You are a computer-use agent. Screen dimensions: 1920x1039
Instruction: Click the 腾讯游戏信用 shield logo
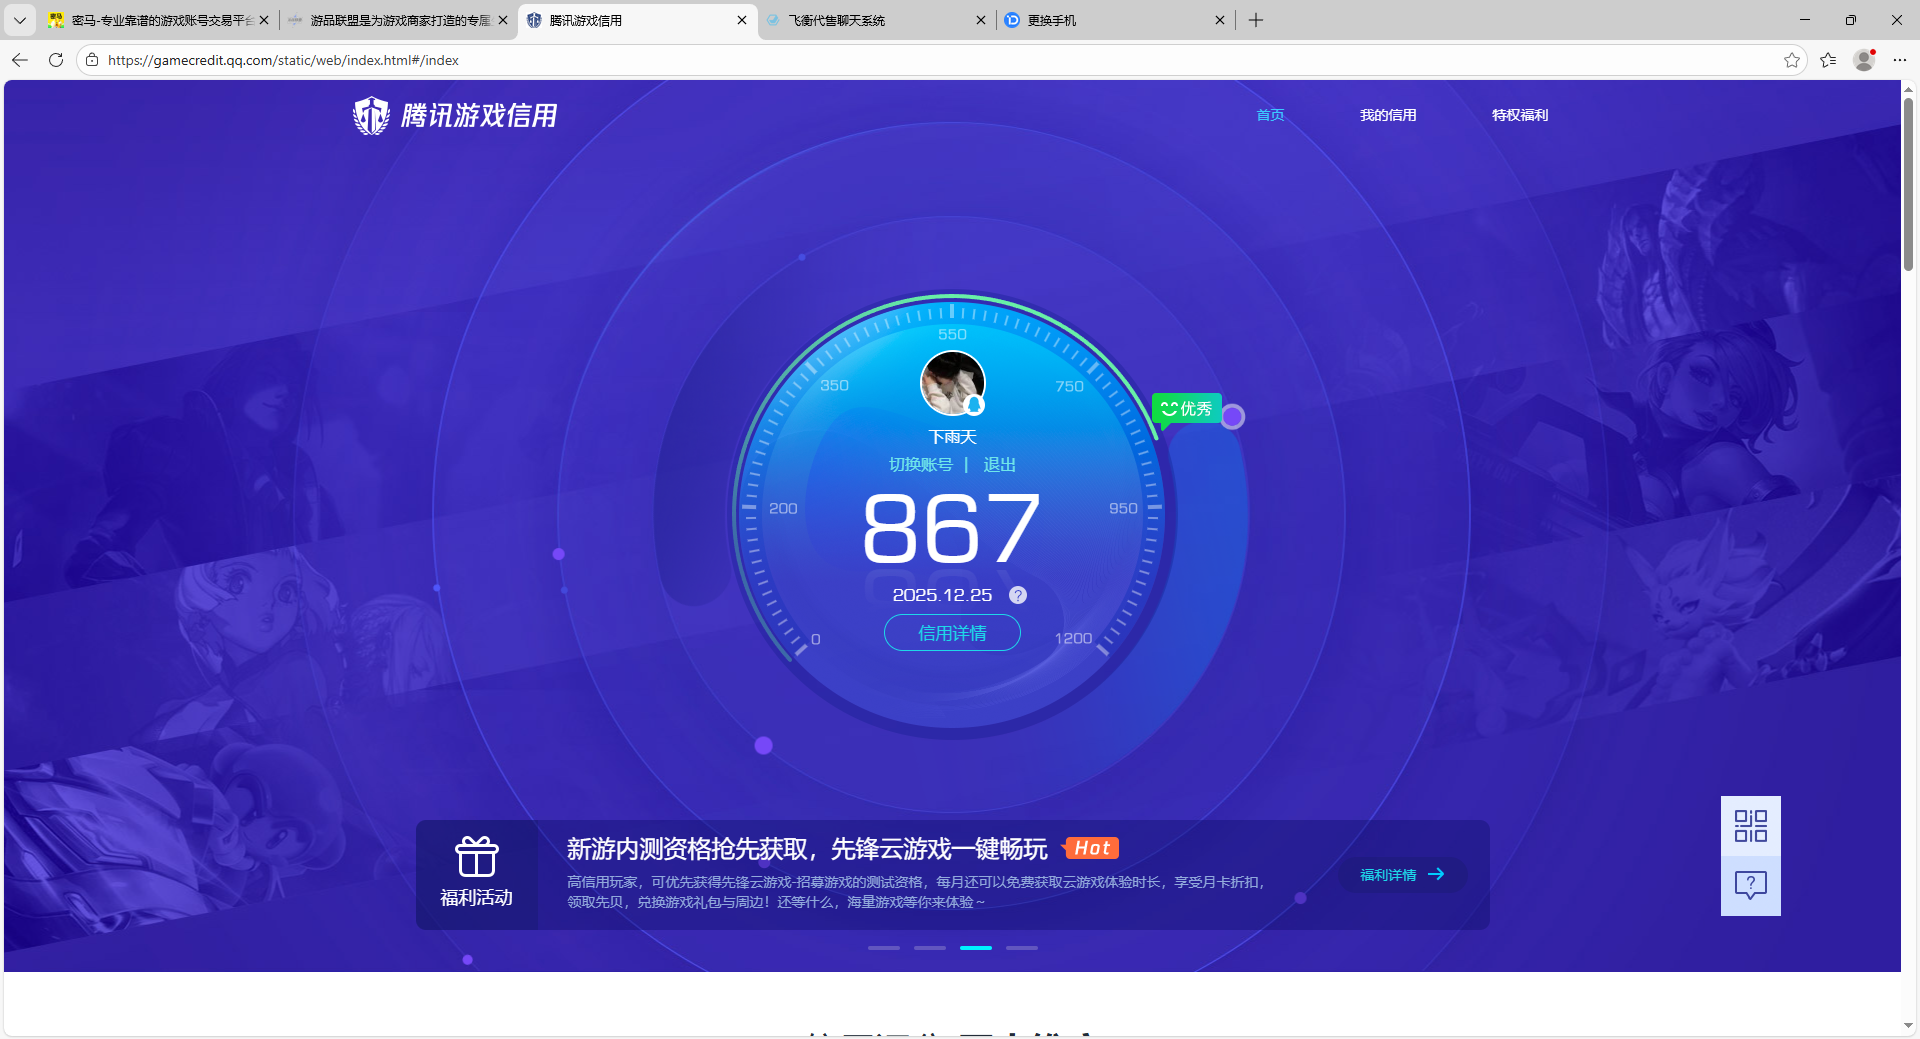(370, 115)
